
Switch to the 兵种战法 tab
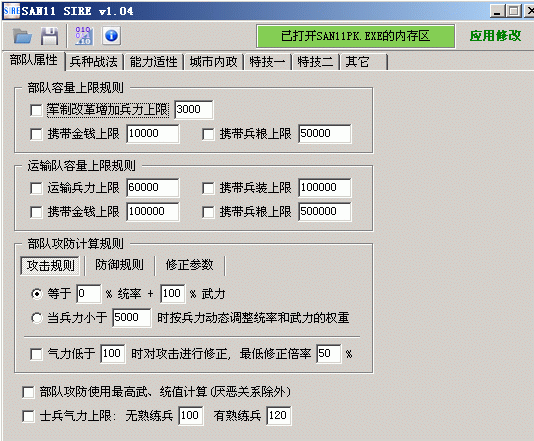tap(94, 62)
